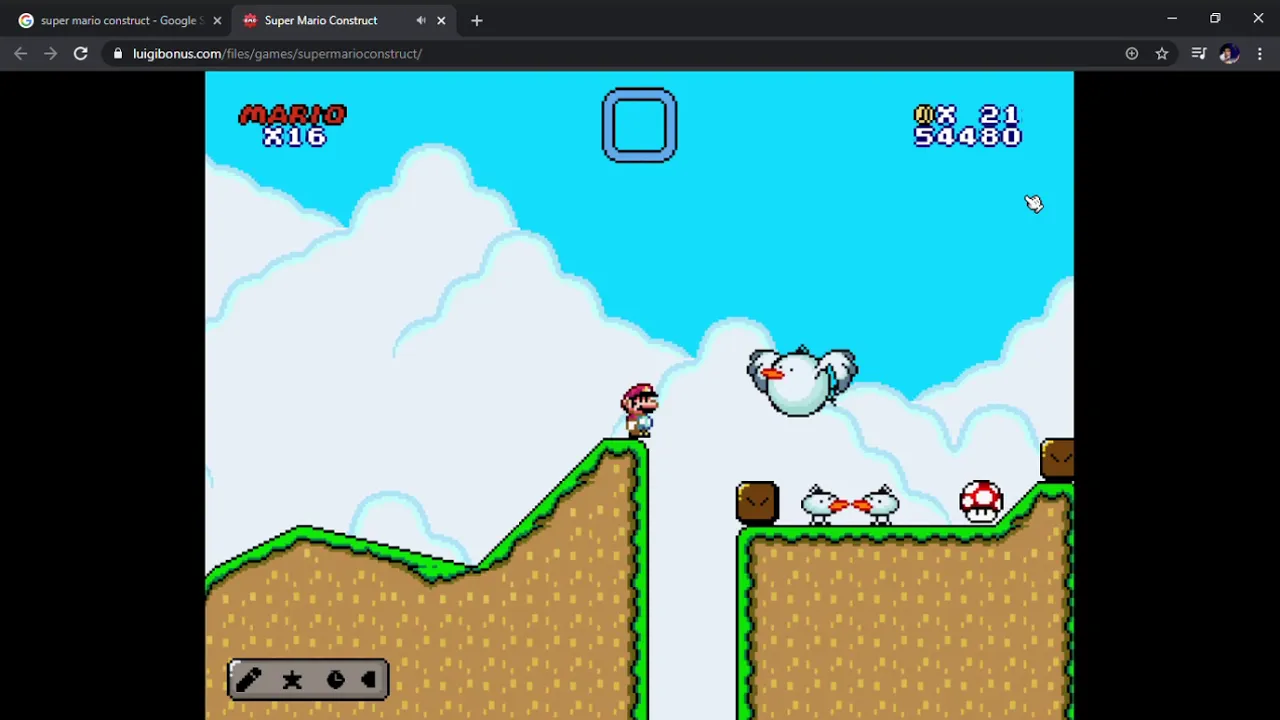Image resolution: width=1280 pixels, height=720 pixels.
Task: Click the install app plus icon
Action: click(1132, 54)
